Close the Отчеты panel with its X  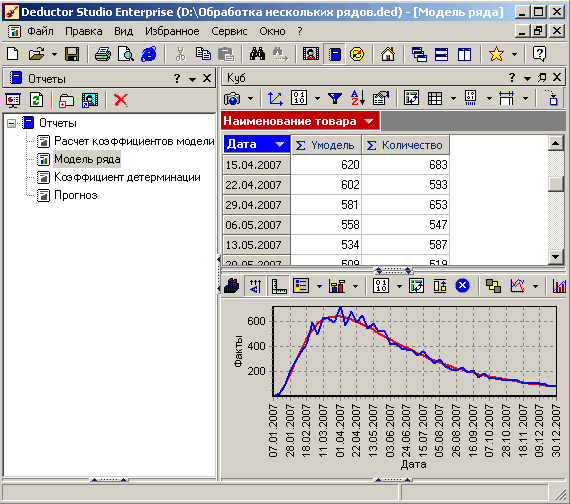(x=207, y=78)
